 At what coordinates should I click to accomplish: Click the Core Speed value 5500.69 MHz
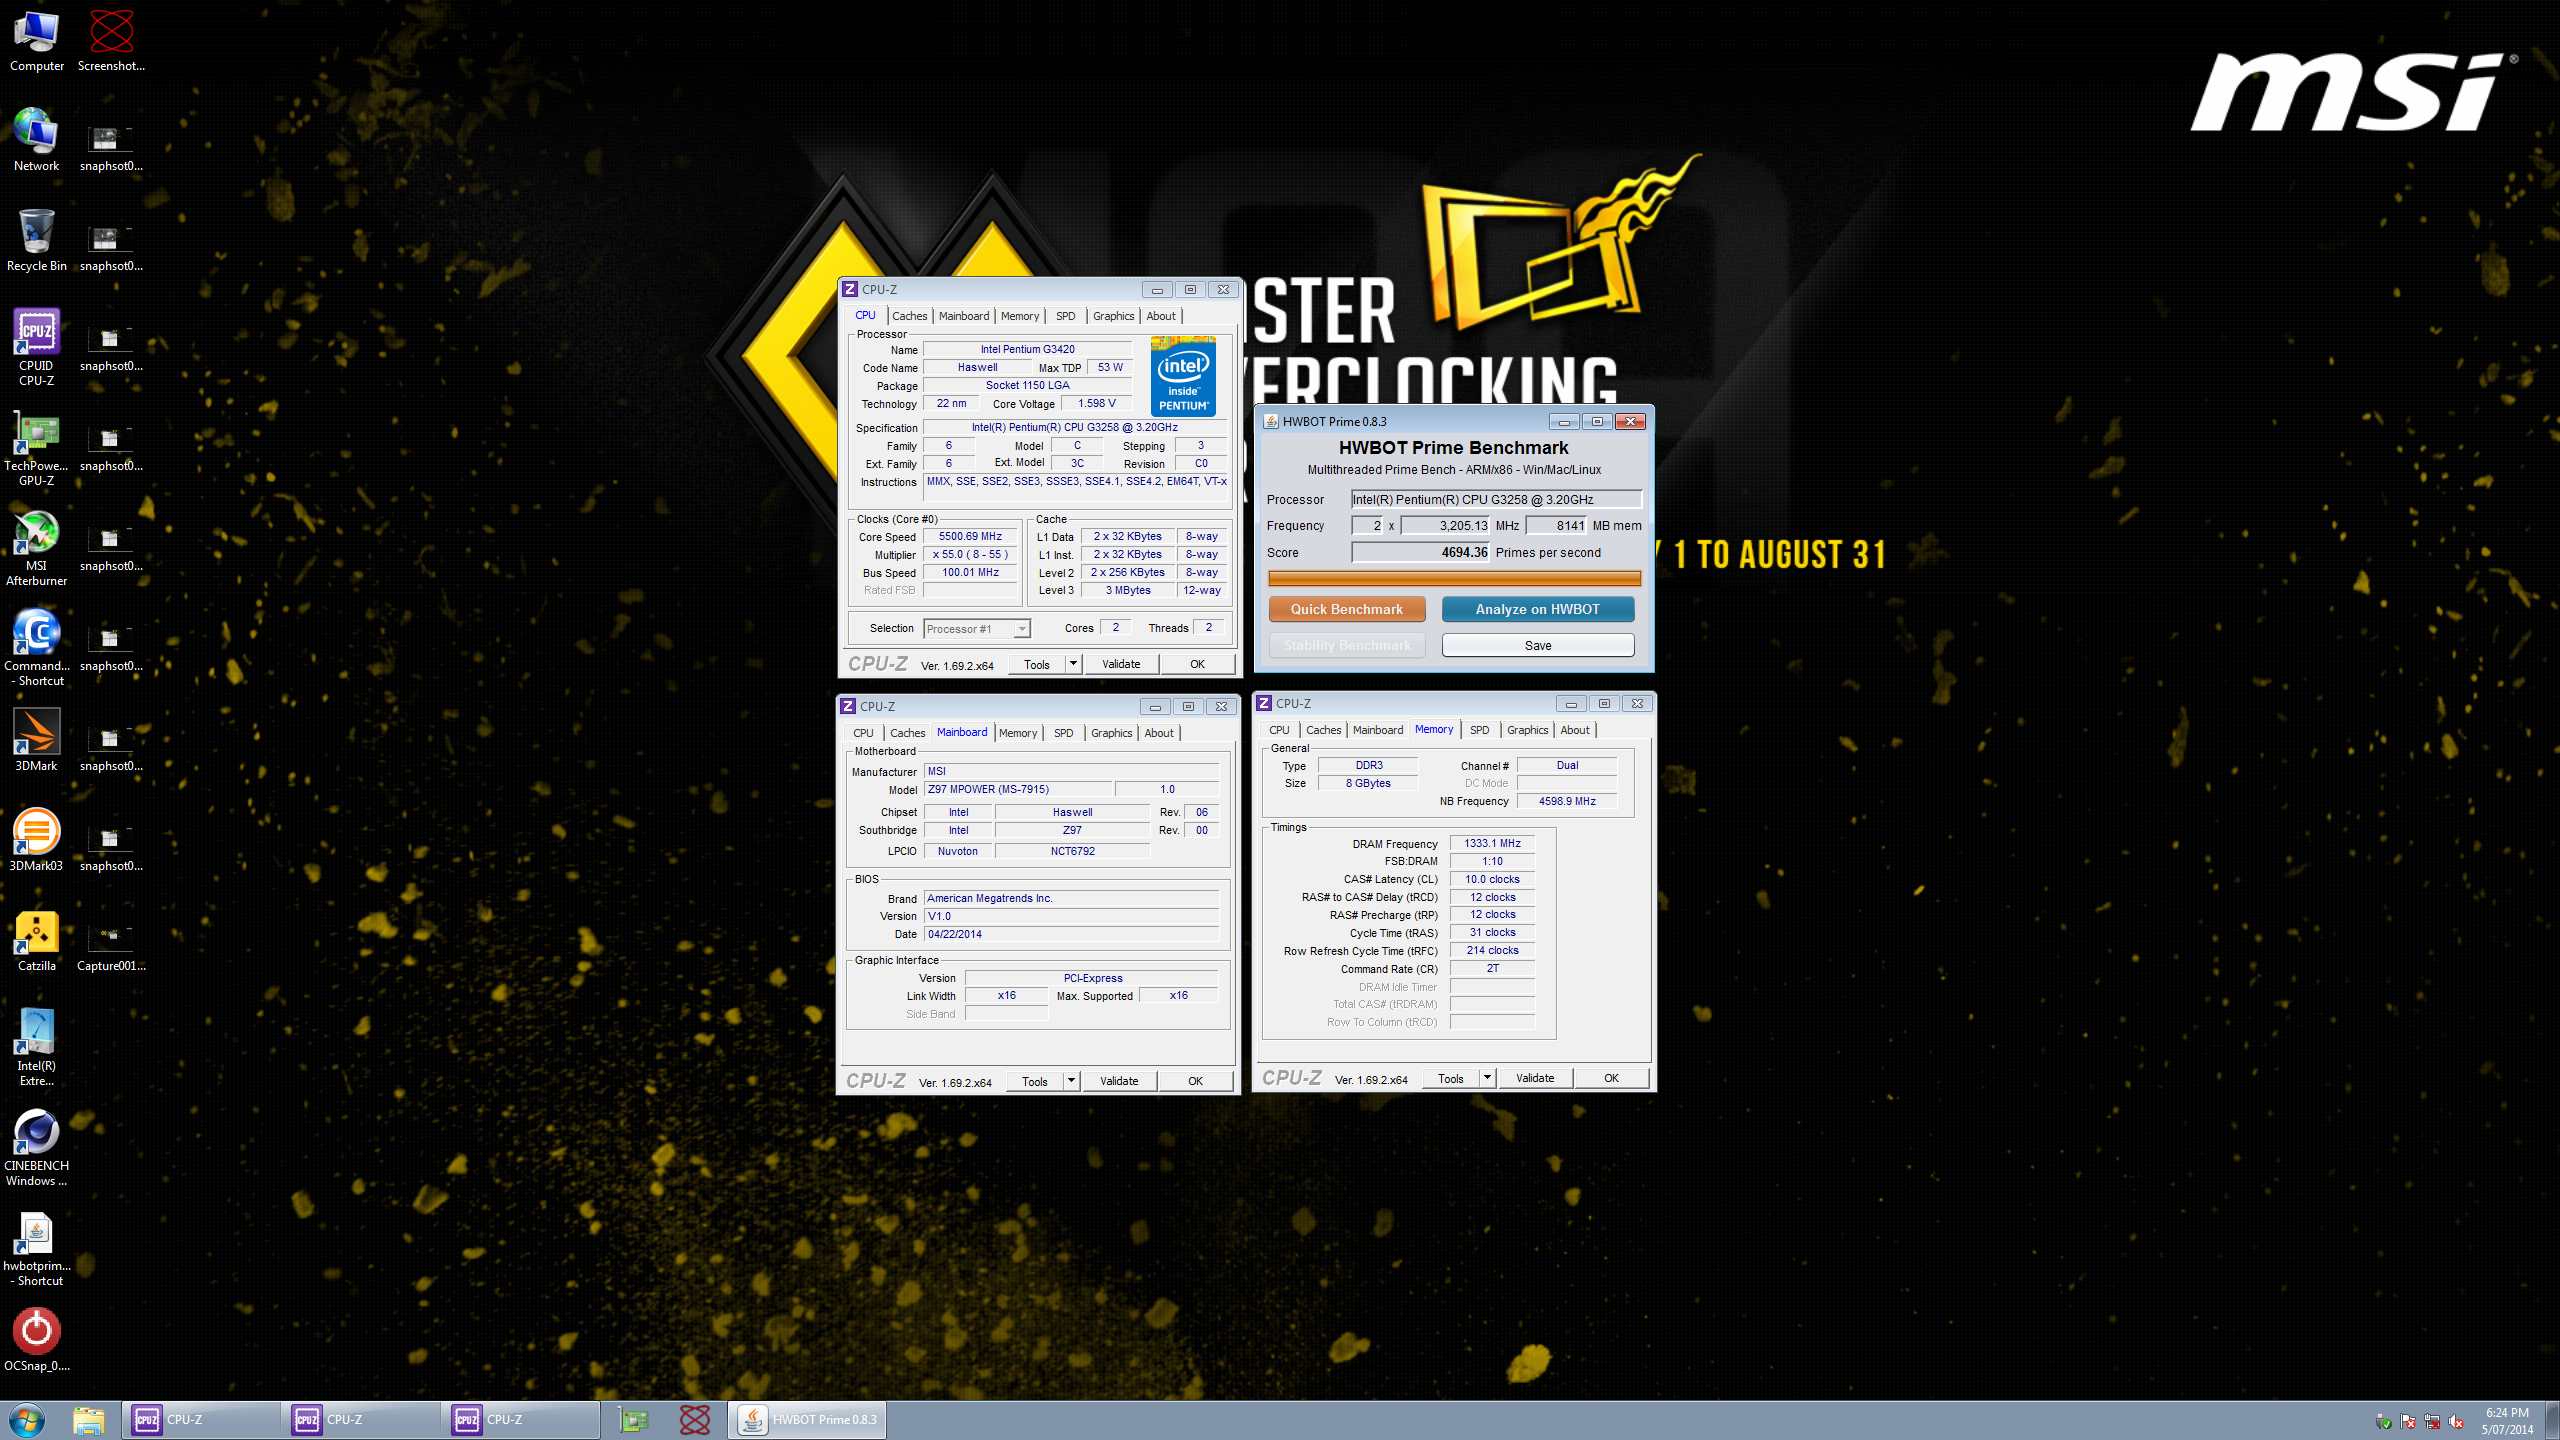click(x=970, y=537)
